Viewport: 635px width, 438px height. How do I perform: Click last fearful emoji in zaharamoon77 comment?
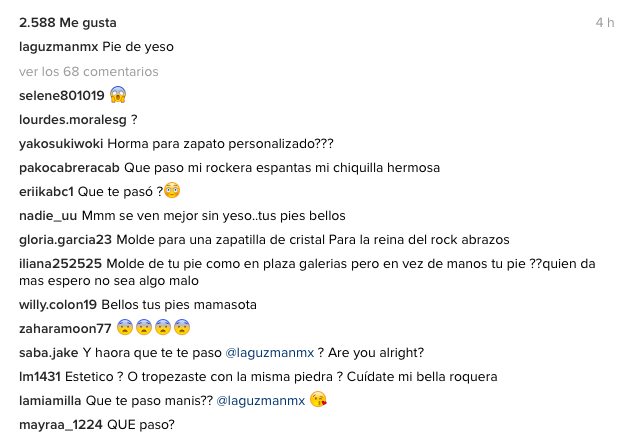(182, 327)
